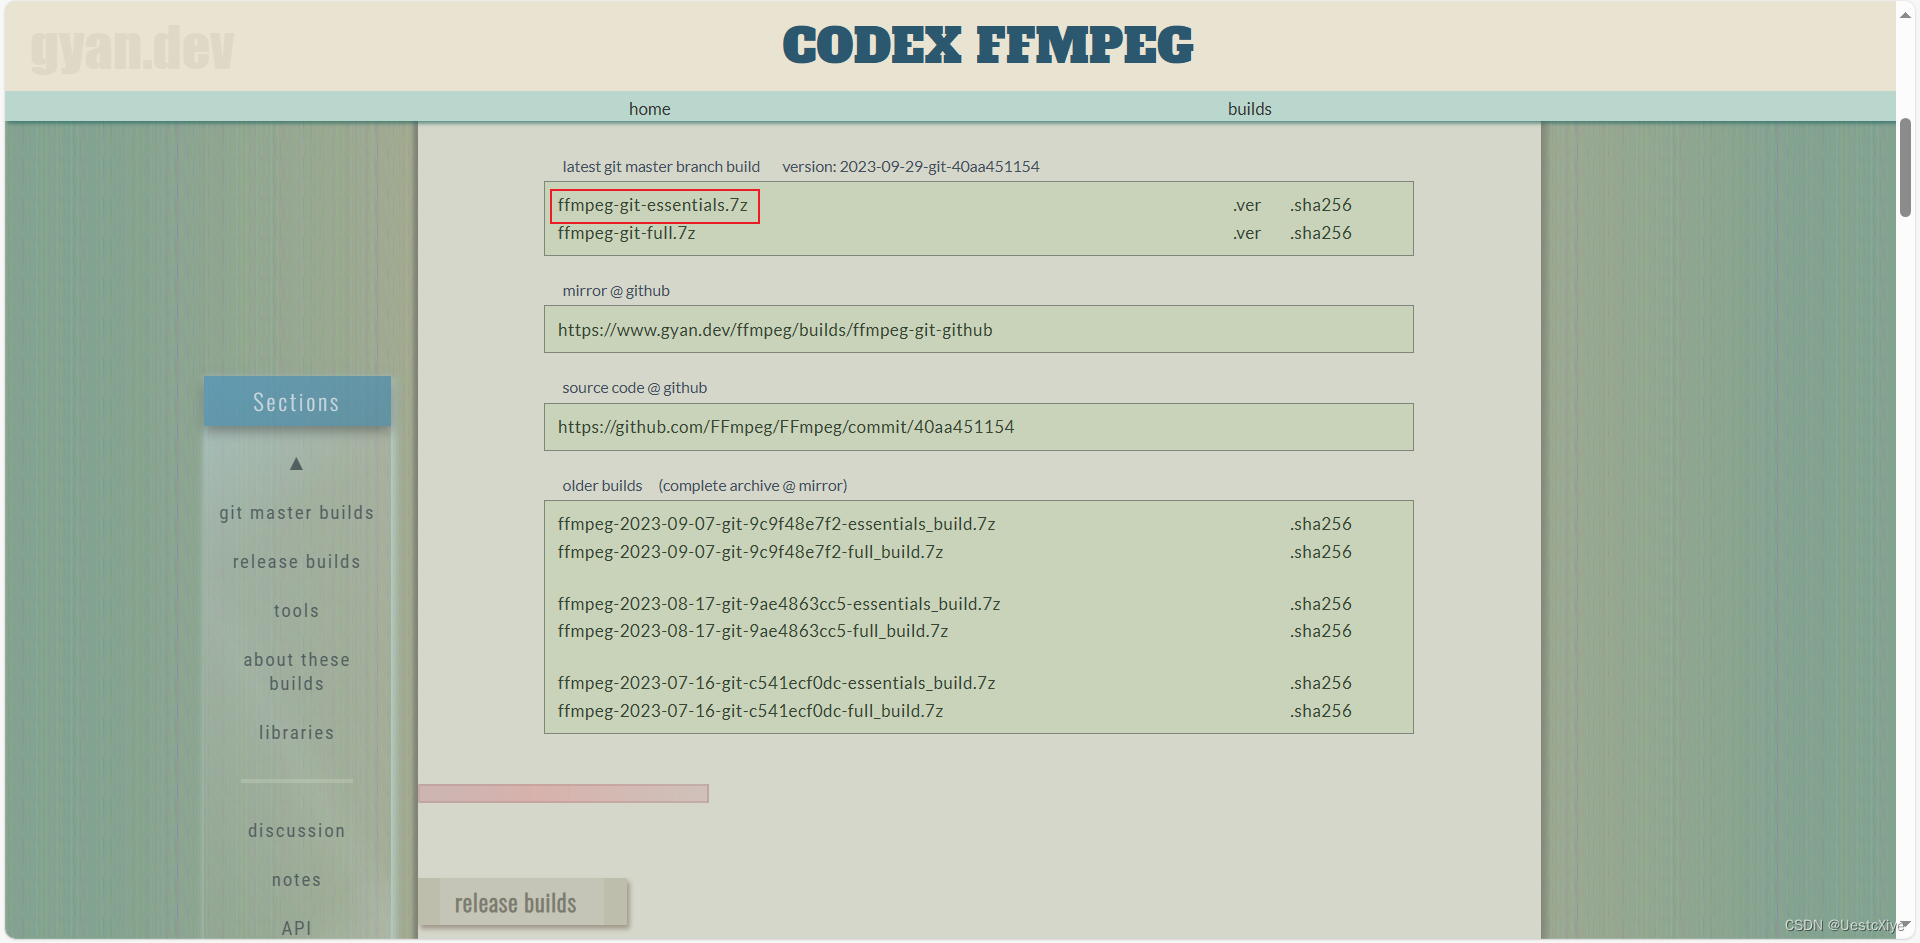This screenshot has width=1920, height=943.
Task: Go to tools sidebar section
Action: pyautogui.click(x=297, y=611)
